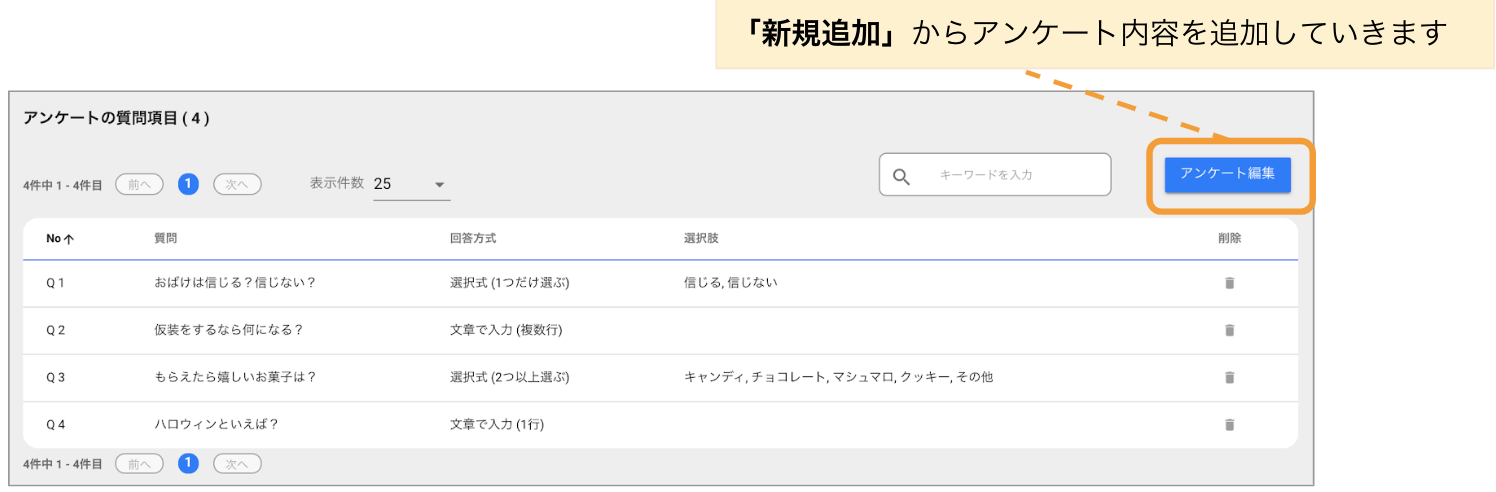Click the top 前へ pagination button
Image resolution: width=1496 pixels, height=492 pixels.
[x=139, y=184]
